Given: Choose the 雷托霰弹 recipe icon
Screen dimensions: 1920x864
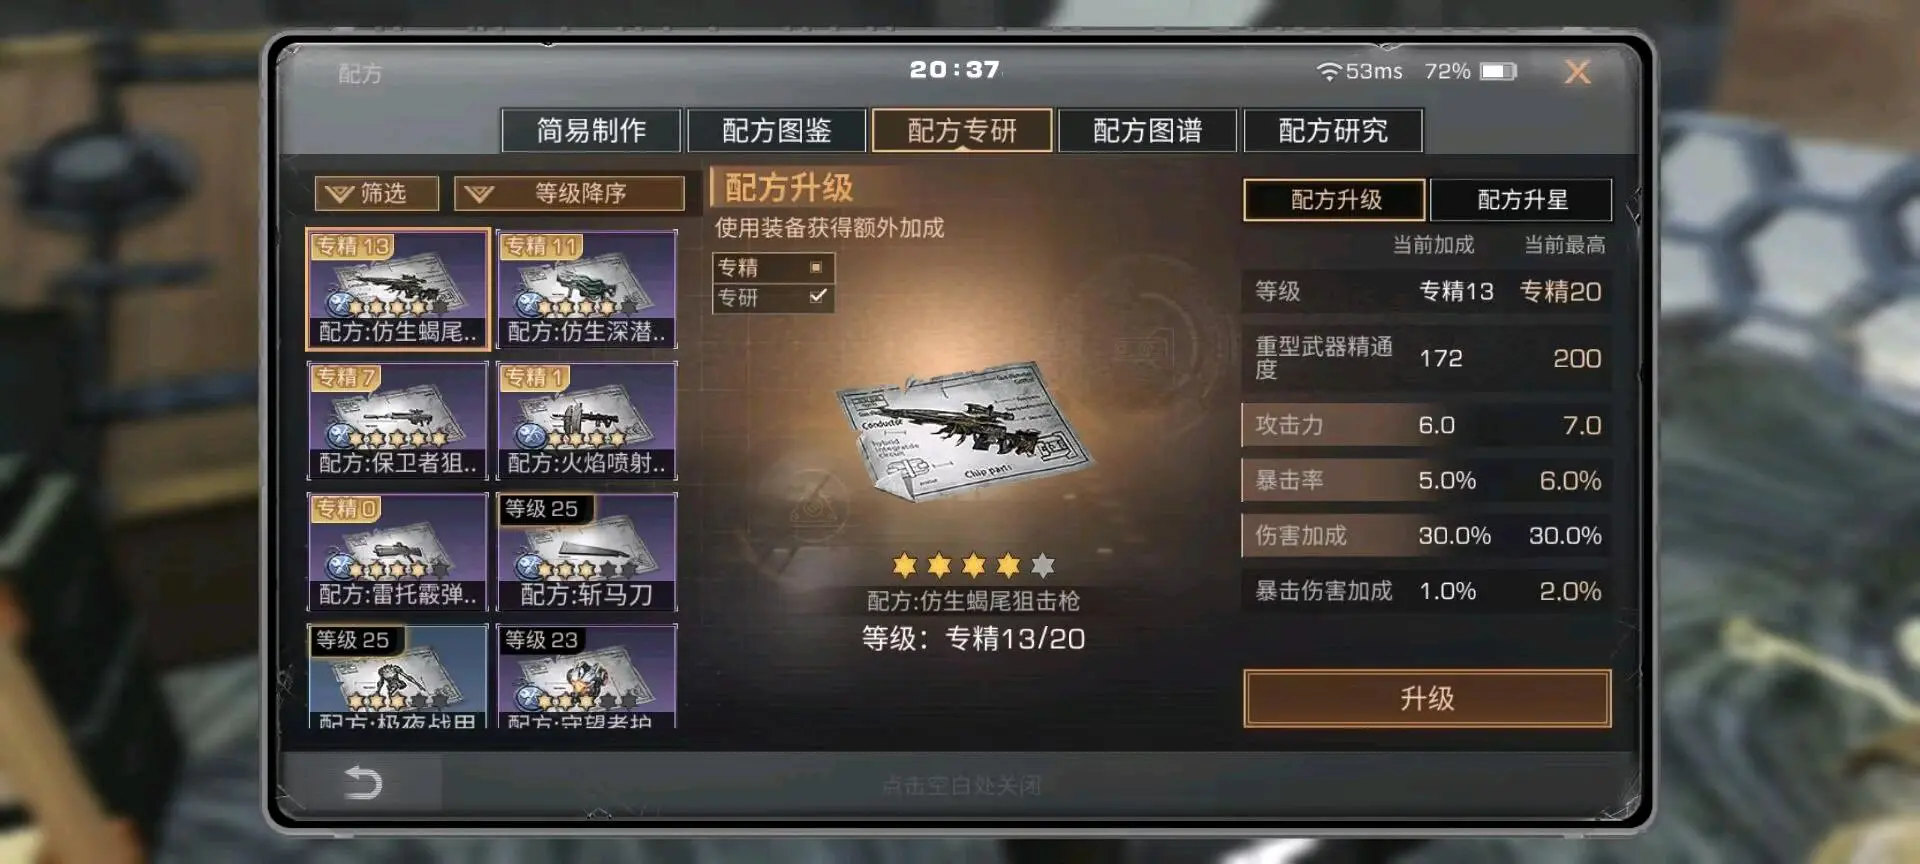Looking at the screenshot, I should (397, 552).
